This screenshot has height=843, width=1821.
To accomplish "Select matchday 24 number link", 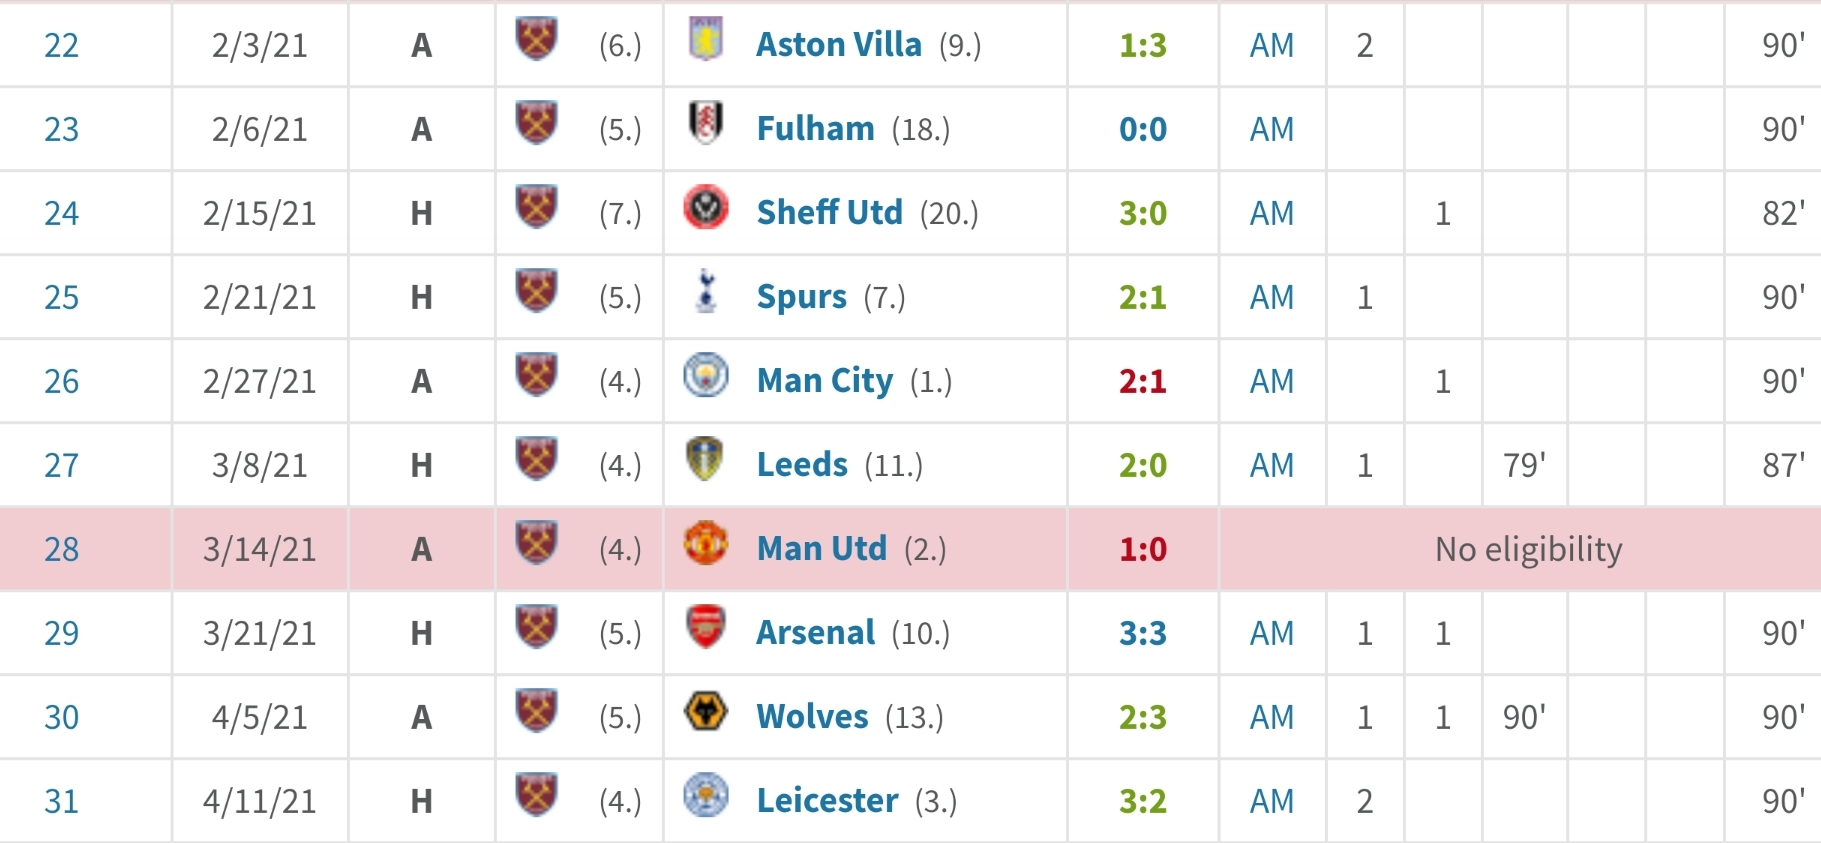I will point(61,213).
